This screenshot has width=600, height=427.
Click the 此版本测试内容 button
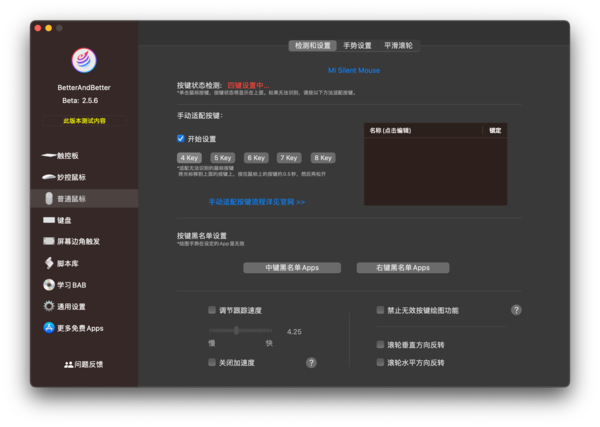84,121
